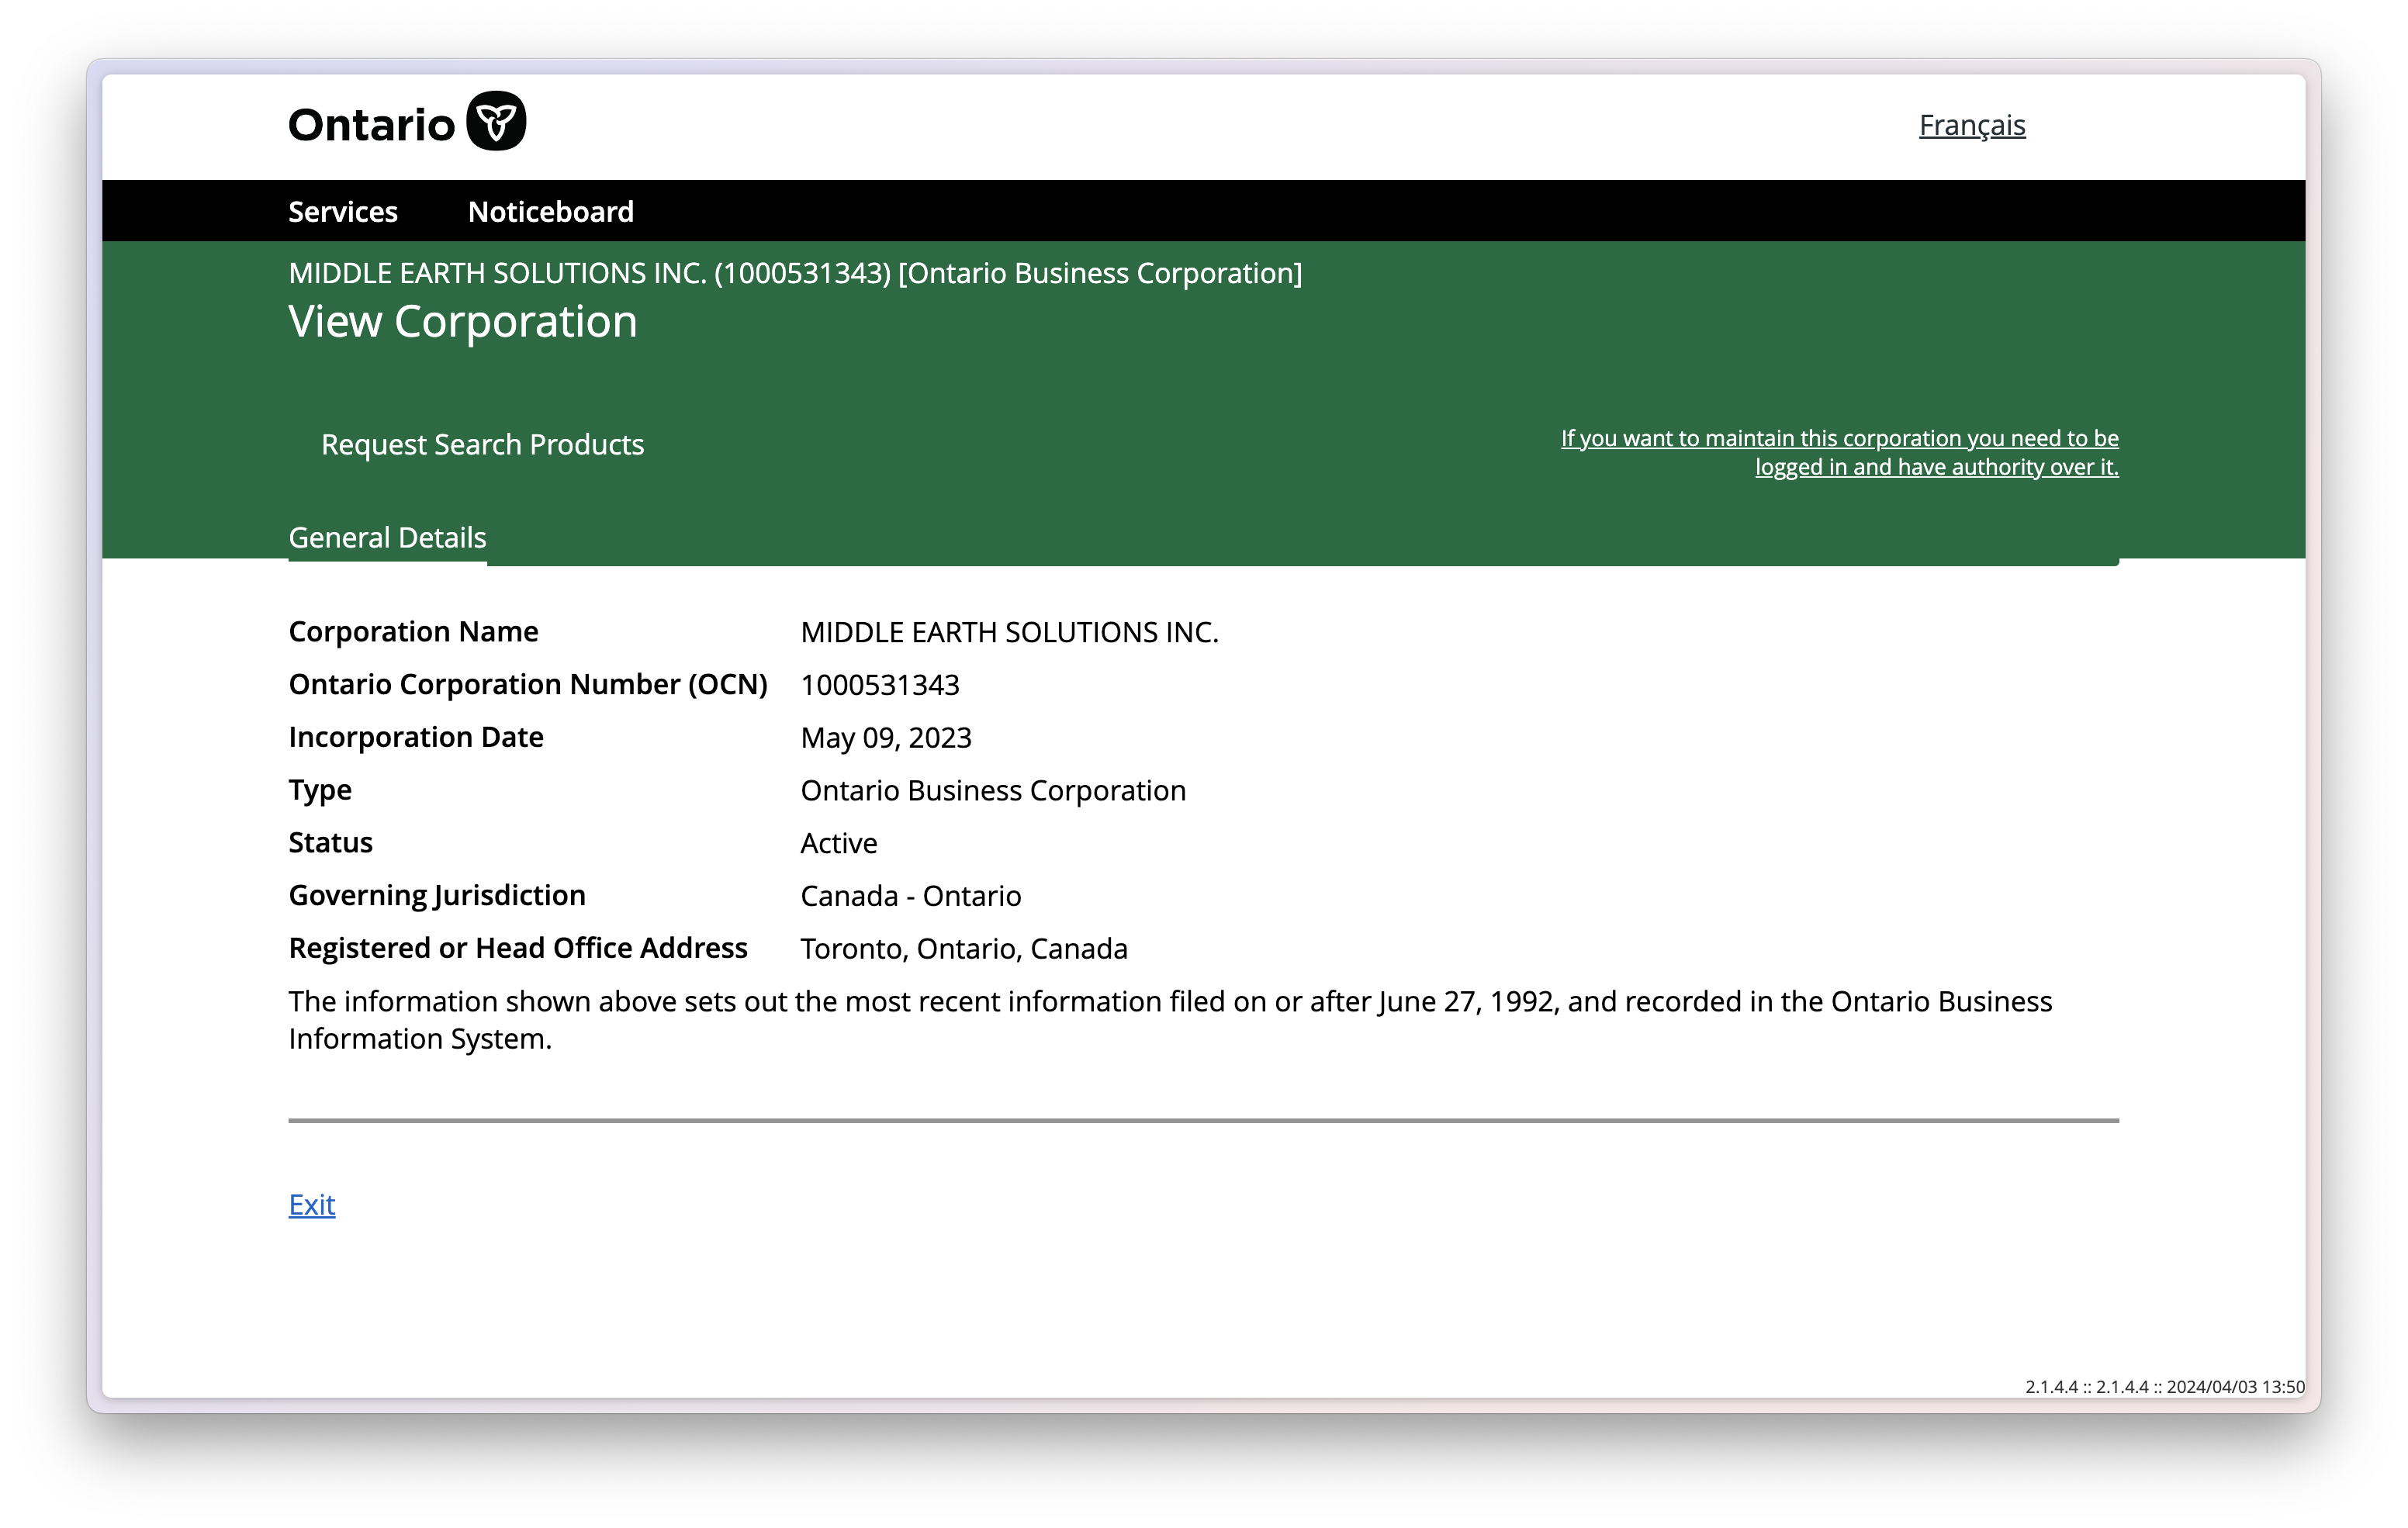
Task: Click the information disclaimer paragraph
Action: click(1170, 1020)
